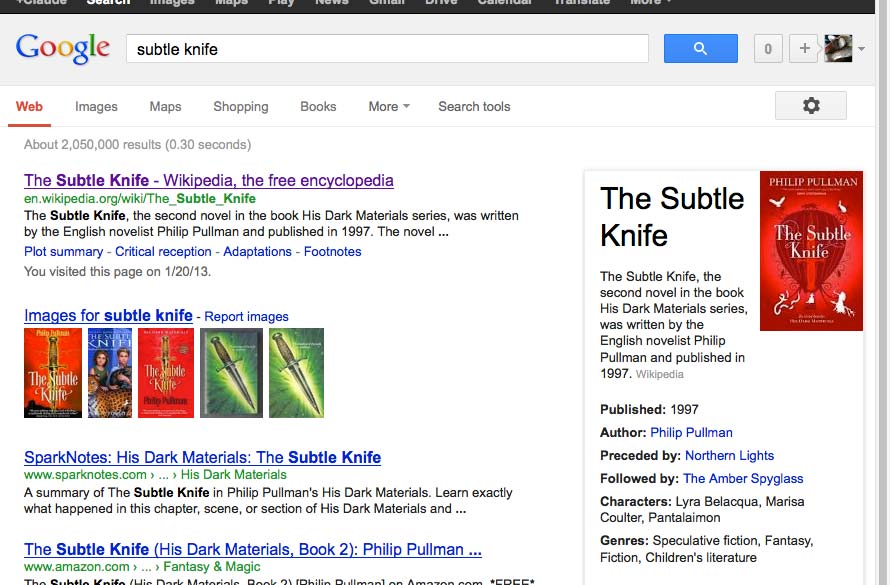Open the SparkNotes His Dark Materials result
Image resolution: width=890 pixels, height=585 pixels.
(x=202, y=457)
